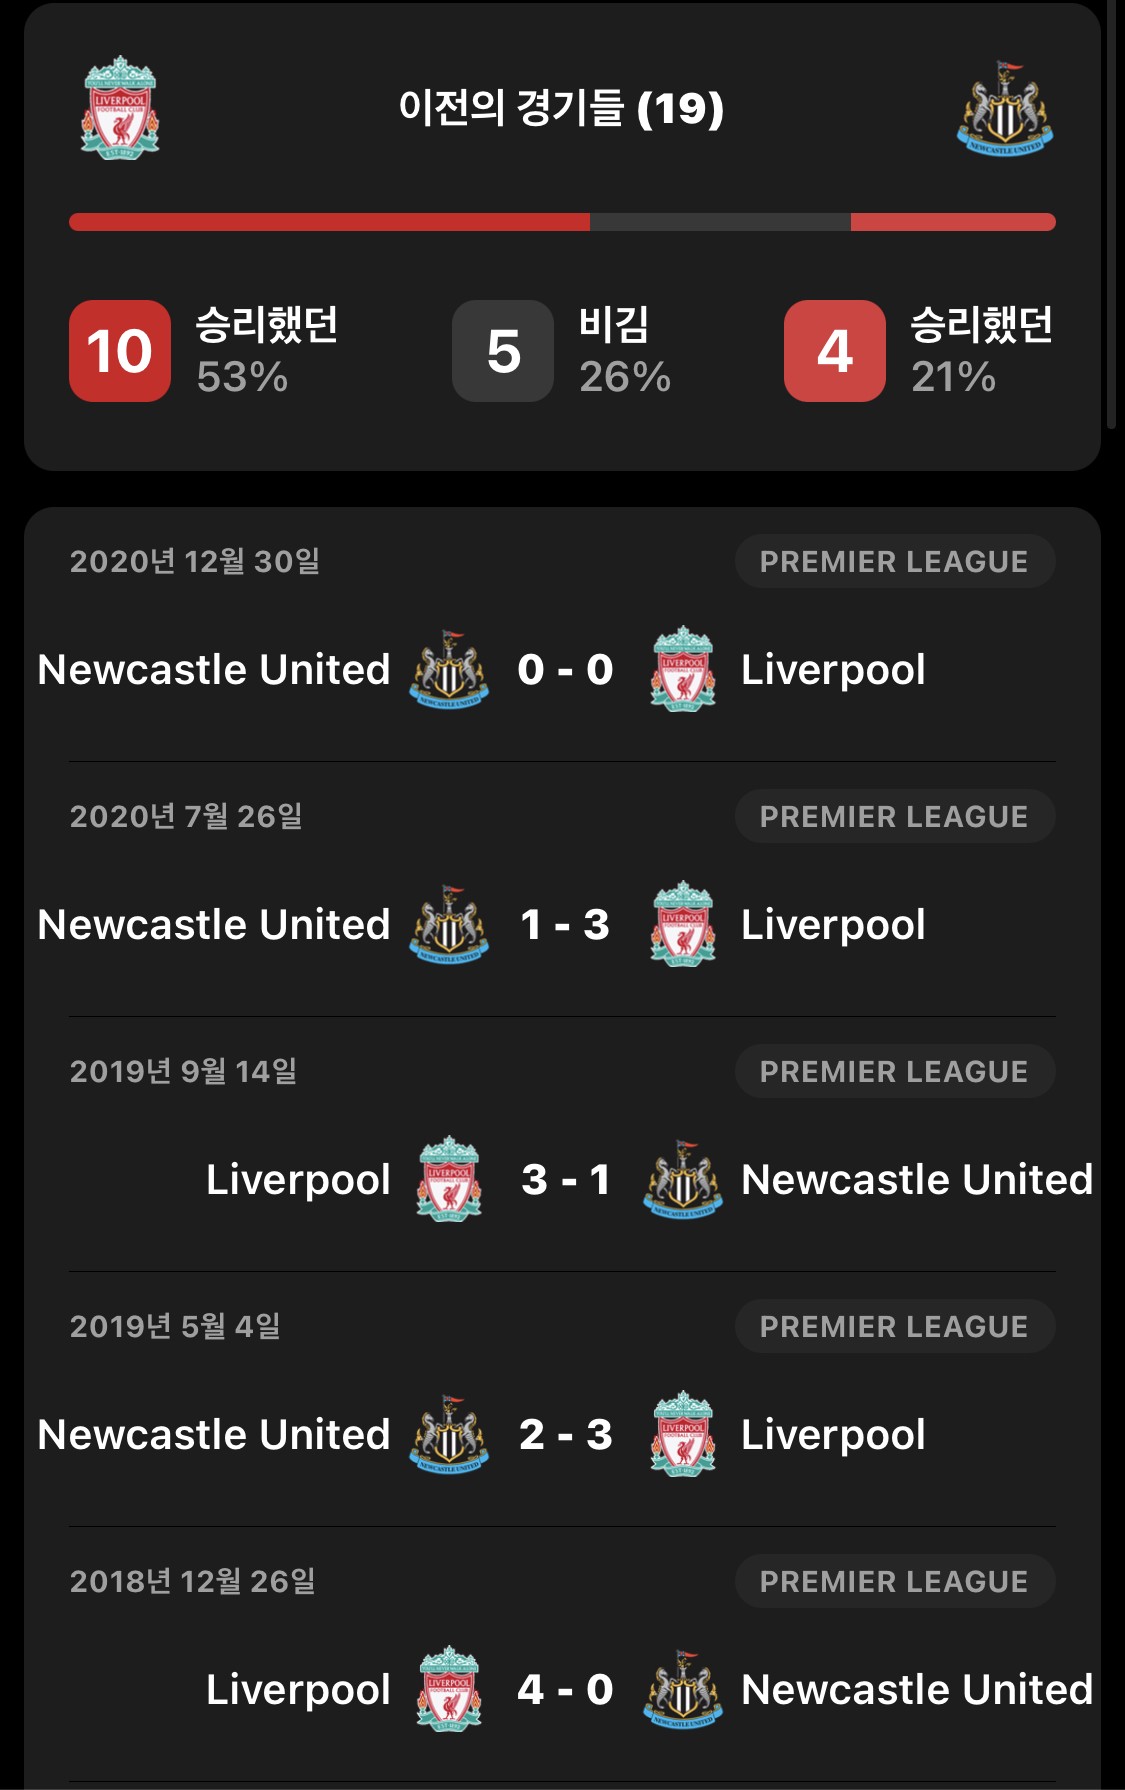Image resolution: width=1125 pixels, height=1790 pixels.
Task: Tap the Liverpool crest in the header
Action: coord(120,107)
